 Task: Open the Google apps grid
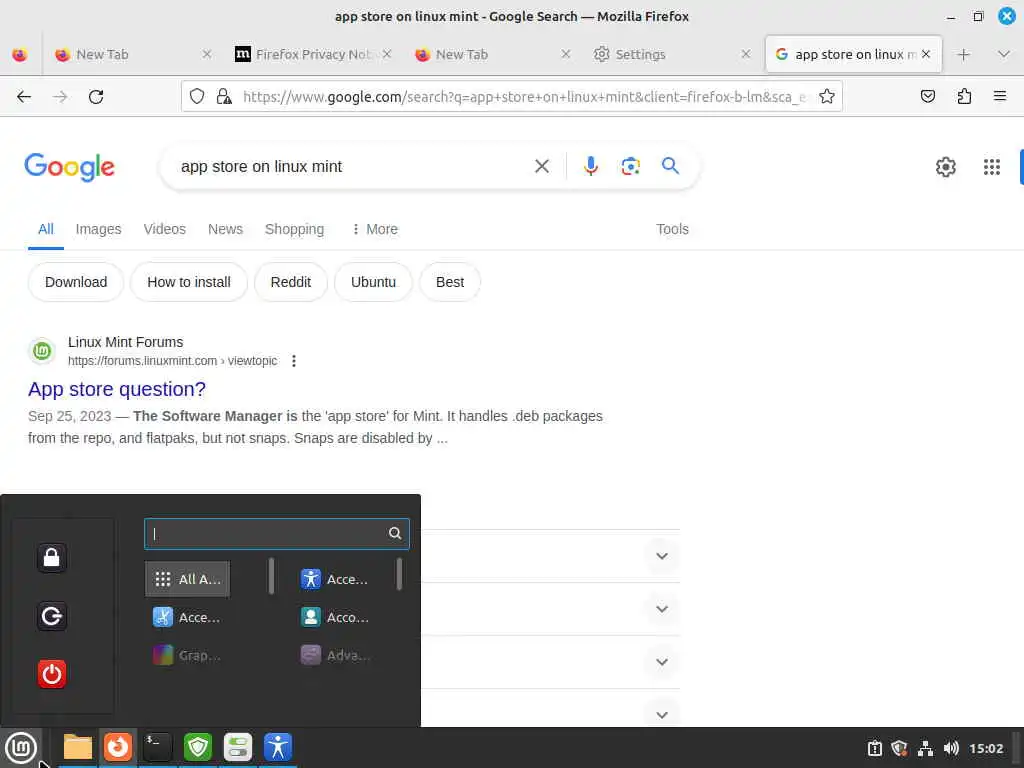[991, 167]
